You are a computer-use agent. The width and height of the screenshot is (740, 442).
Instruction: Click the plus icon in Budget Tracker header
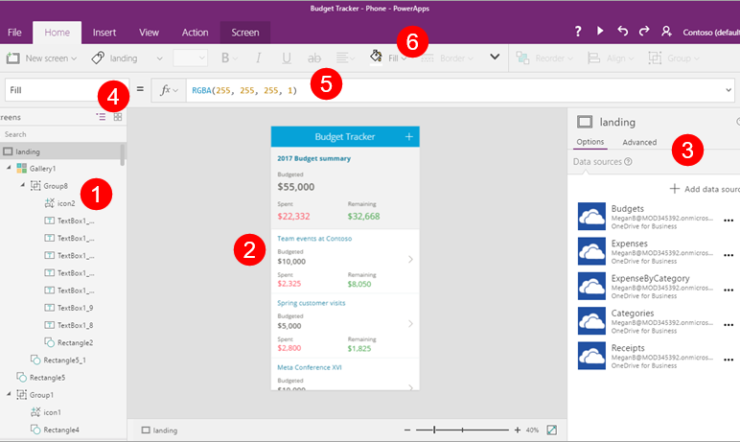pyautogui.click(x=409, y=136)
